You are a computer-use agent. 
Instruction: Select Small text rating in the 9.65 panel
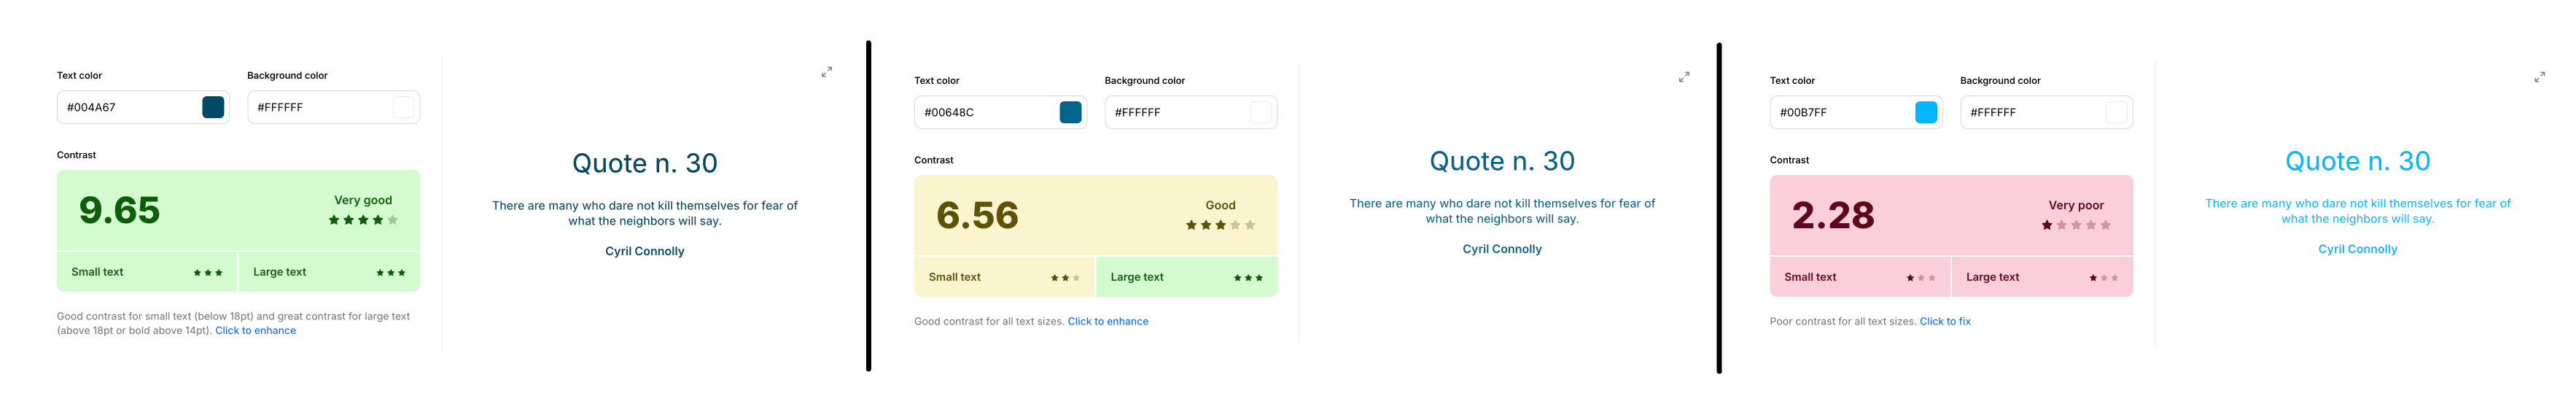(147, 272)
